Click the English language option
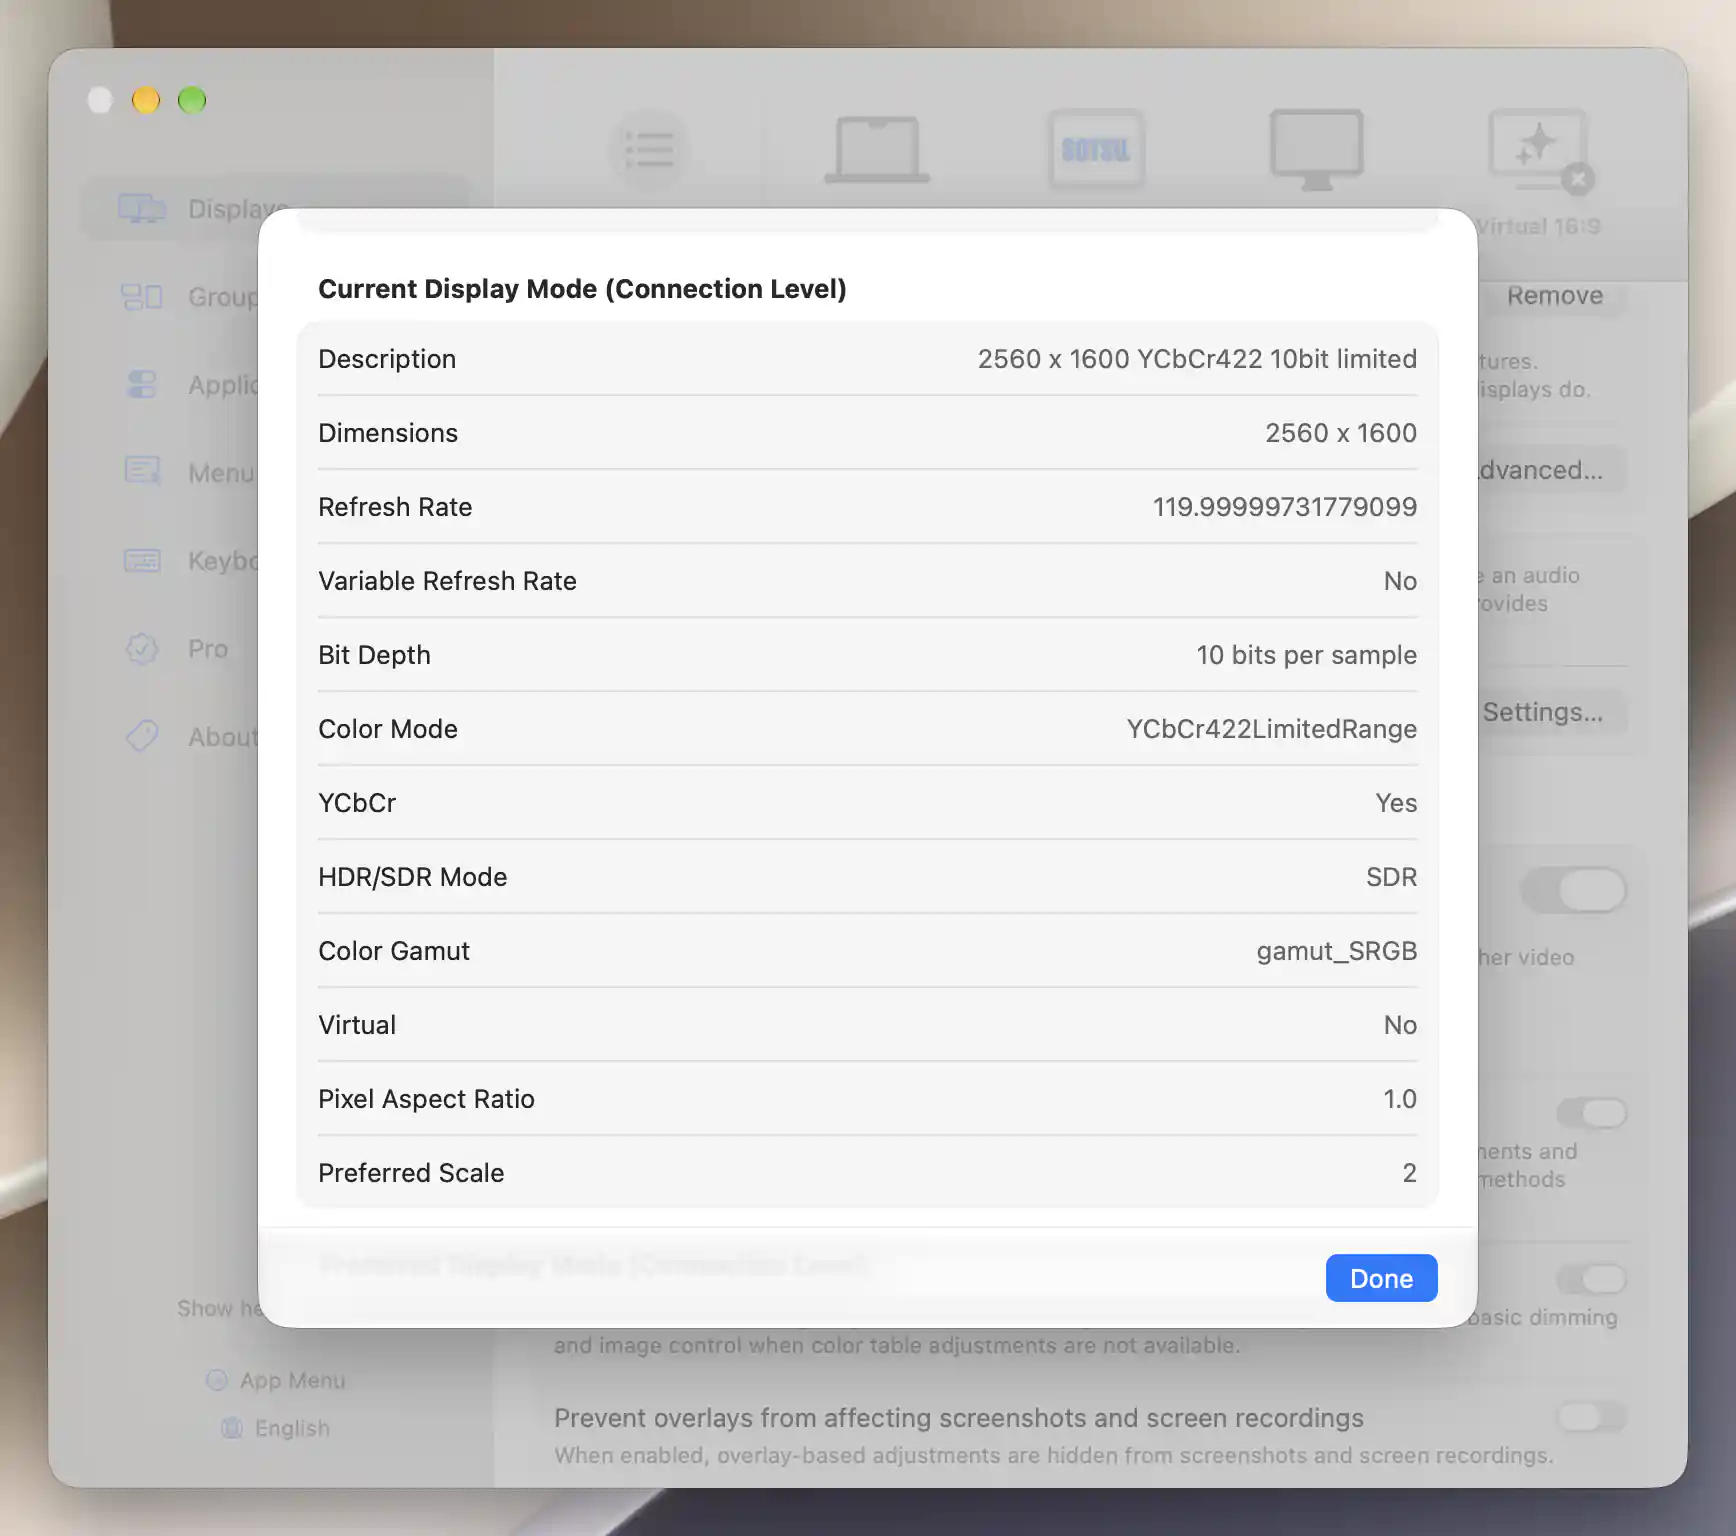Viewport: 1736px width, 1536px height. pos(276,1428)
